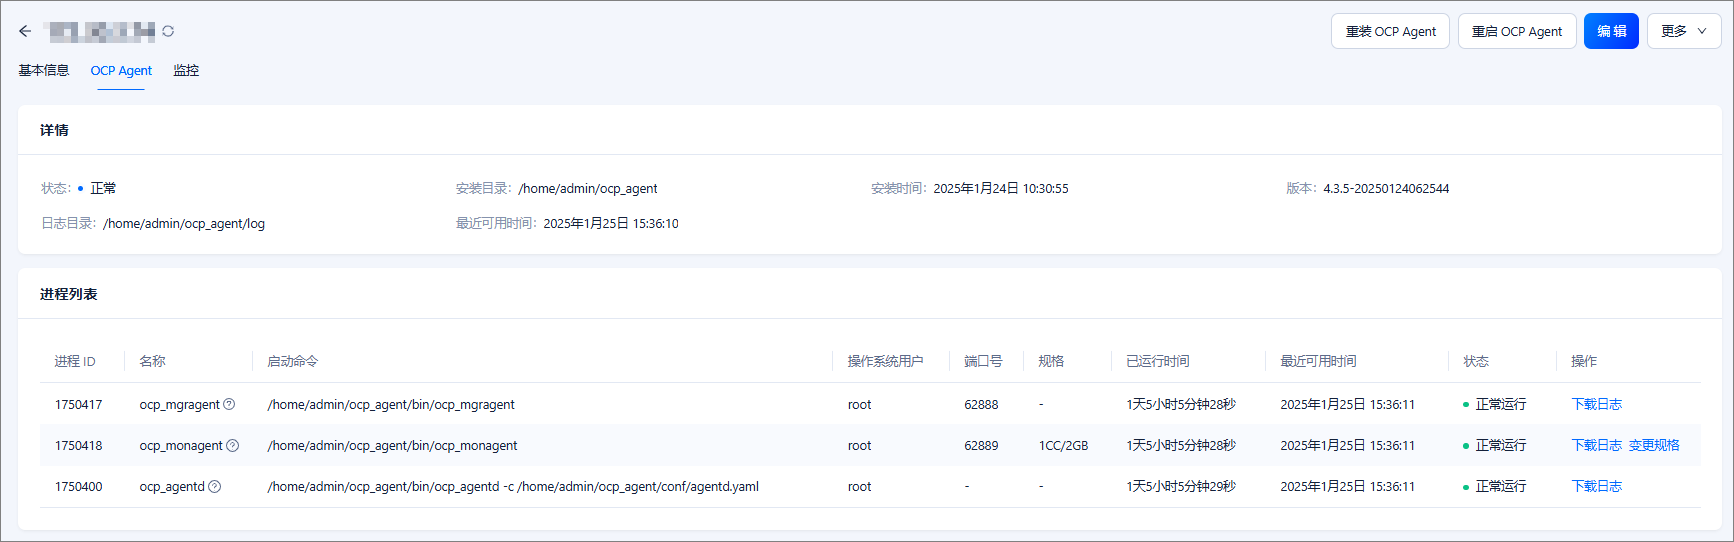Click the ocp_mgragent process name
This screenshot has height=542, width=1734.
pyautogui.click(x=179, y=404)
